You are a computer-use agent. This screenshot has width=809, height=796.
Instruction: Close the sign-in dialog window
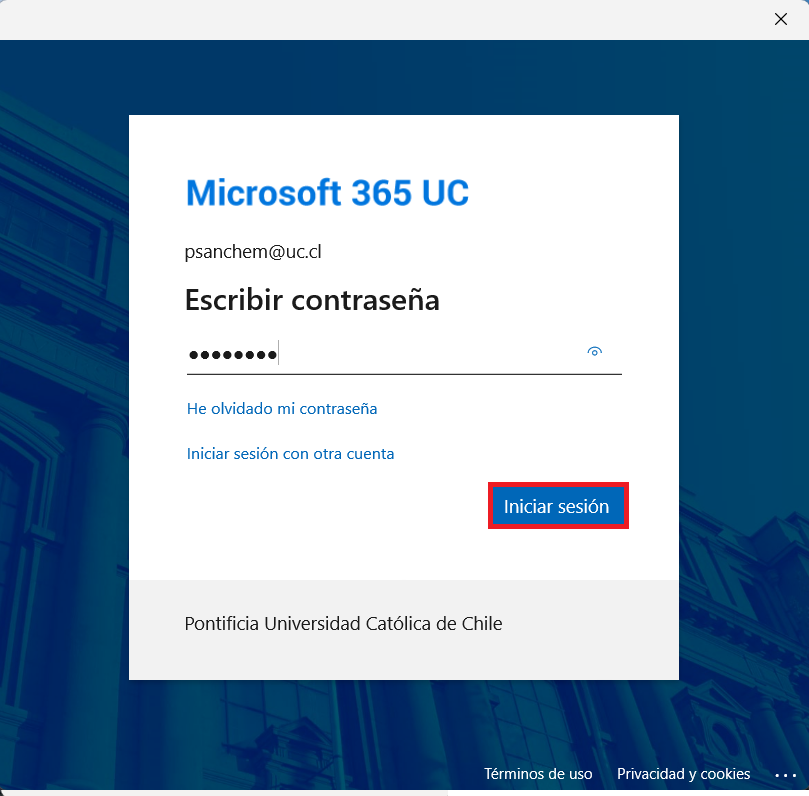point(781,19)
